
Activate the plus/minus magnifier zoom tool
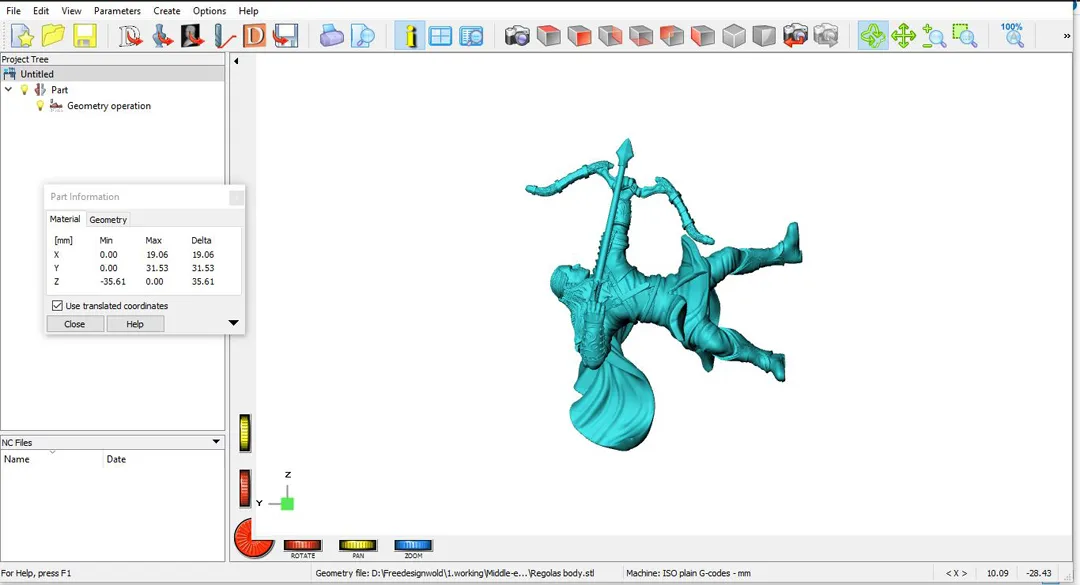[934, 36]
